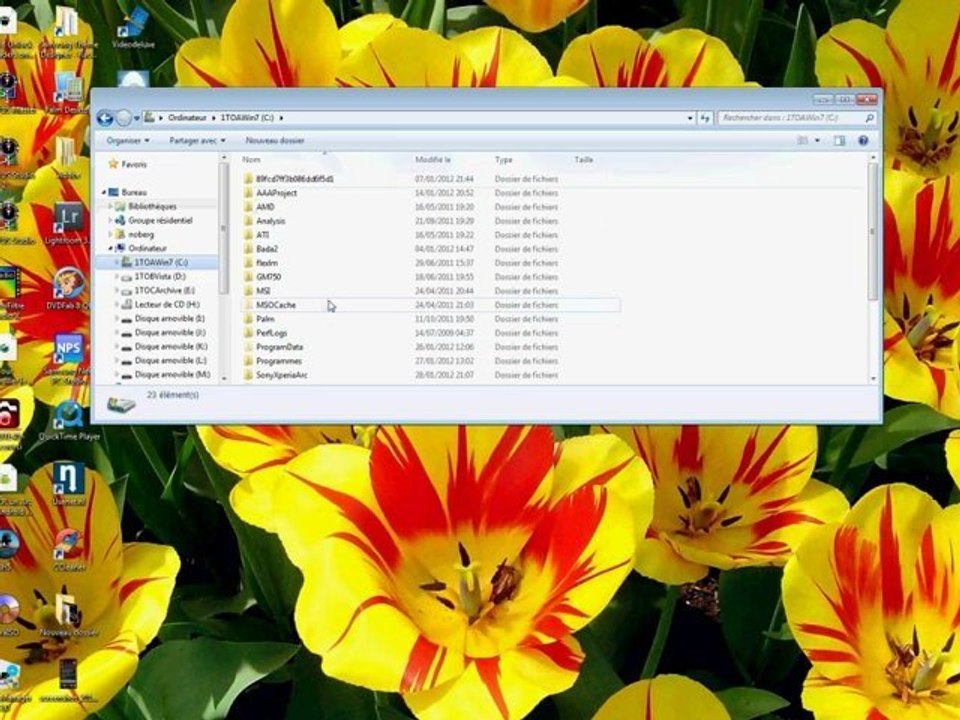Image resolution: width=960 pixels, height=720 pixels.
Task: Select the CCleaner desktop icon
Action: [67, 549]
